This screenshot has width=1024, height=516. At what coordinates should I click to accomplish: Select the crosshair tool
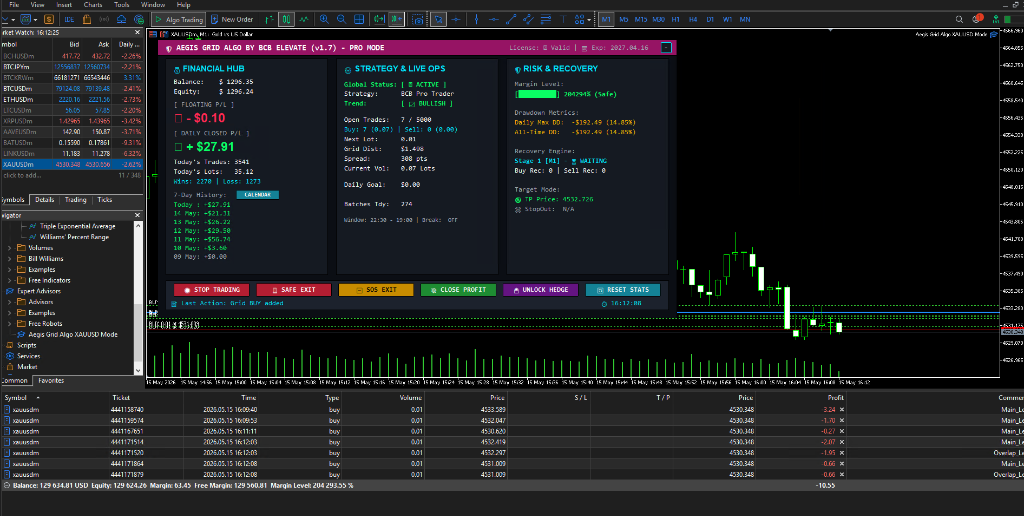[456, 20]
